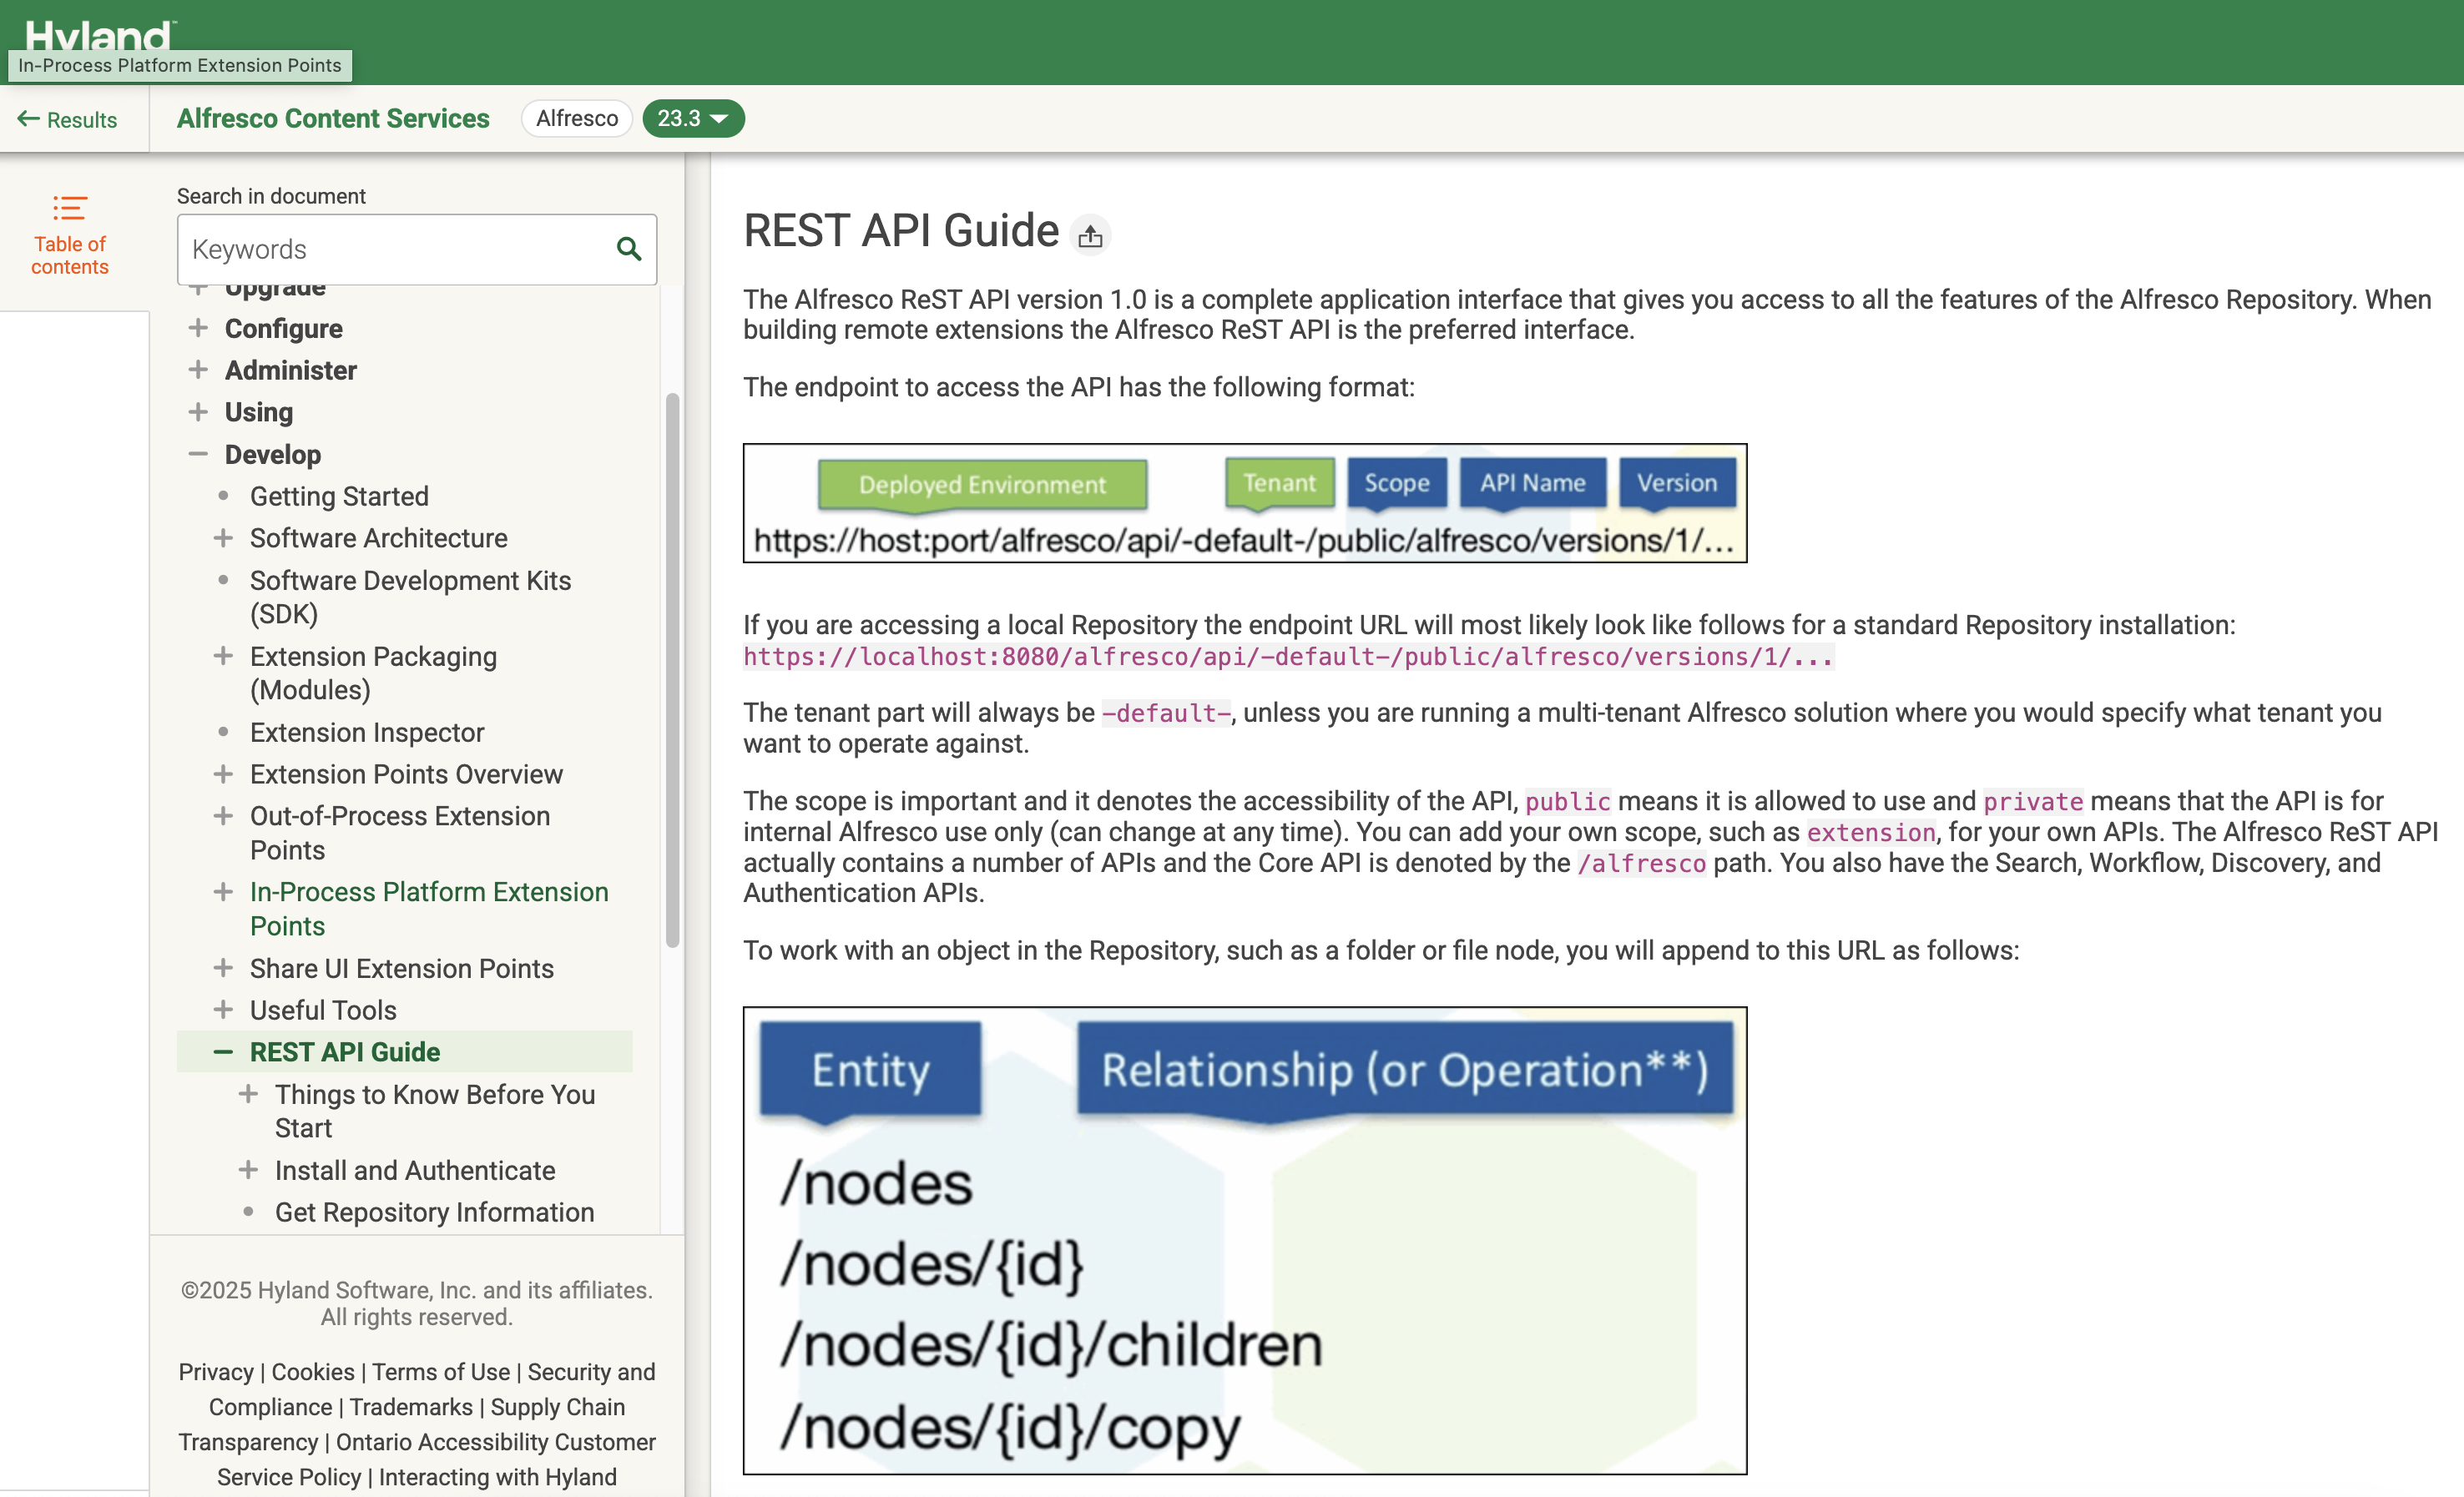Click the sidebar tree scrollbar
The width and height of the screenshot is (2464, 1497).
point(672,670)
